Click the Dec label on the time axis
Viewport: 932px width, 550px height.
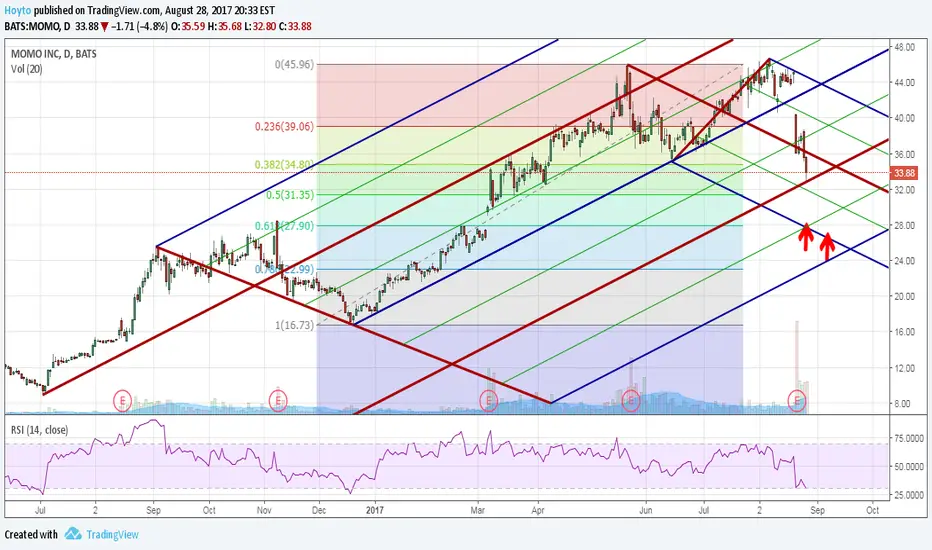pyautogui.click(x=319, y=510)
